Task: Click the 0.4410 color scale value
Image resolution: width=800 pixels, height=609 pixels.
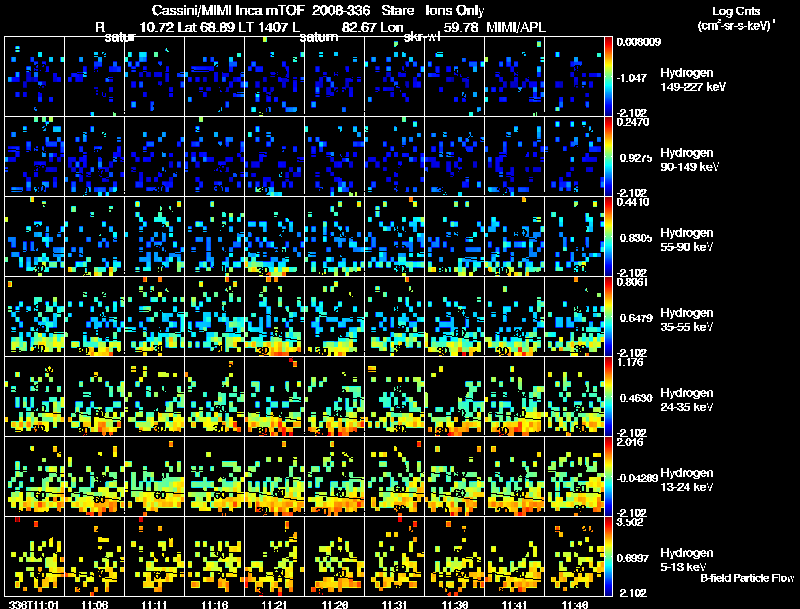Action: 633,202
